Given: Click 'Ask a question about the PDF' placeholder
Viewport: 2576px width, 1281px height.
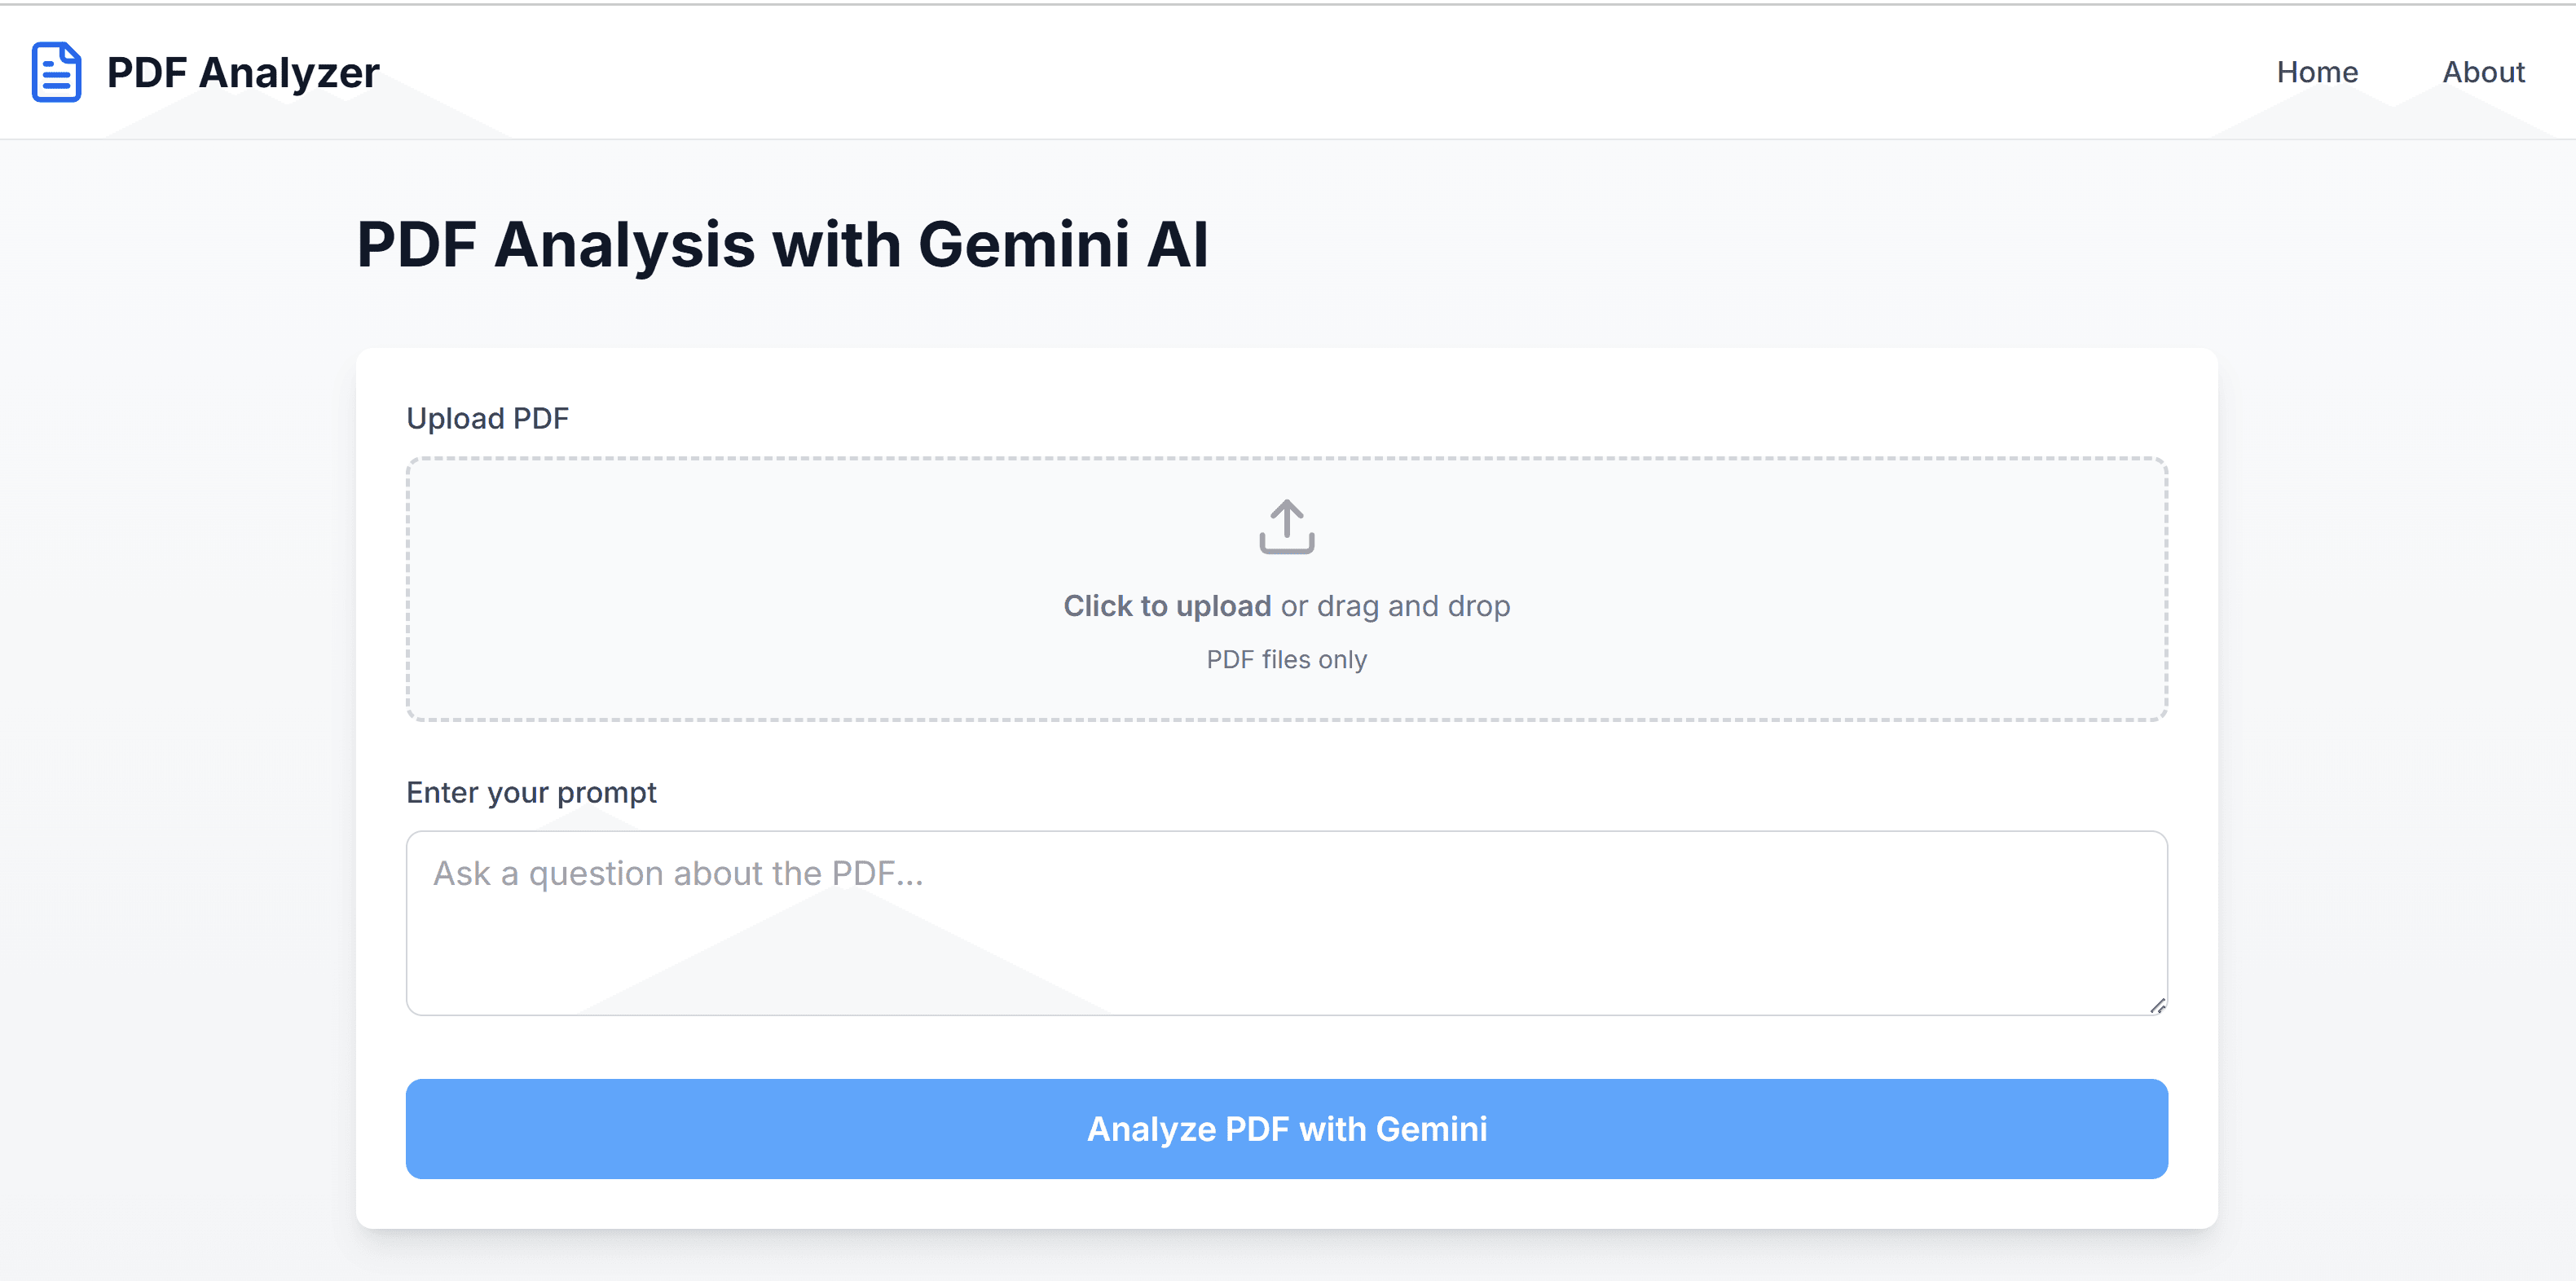Looking at the screenshot, I should (678, 873).
